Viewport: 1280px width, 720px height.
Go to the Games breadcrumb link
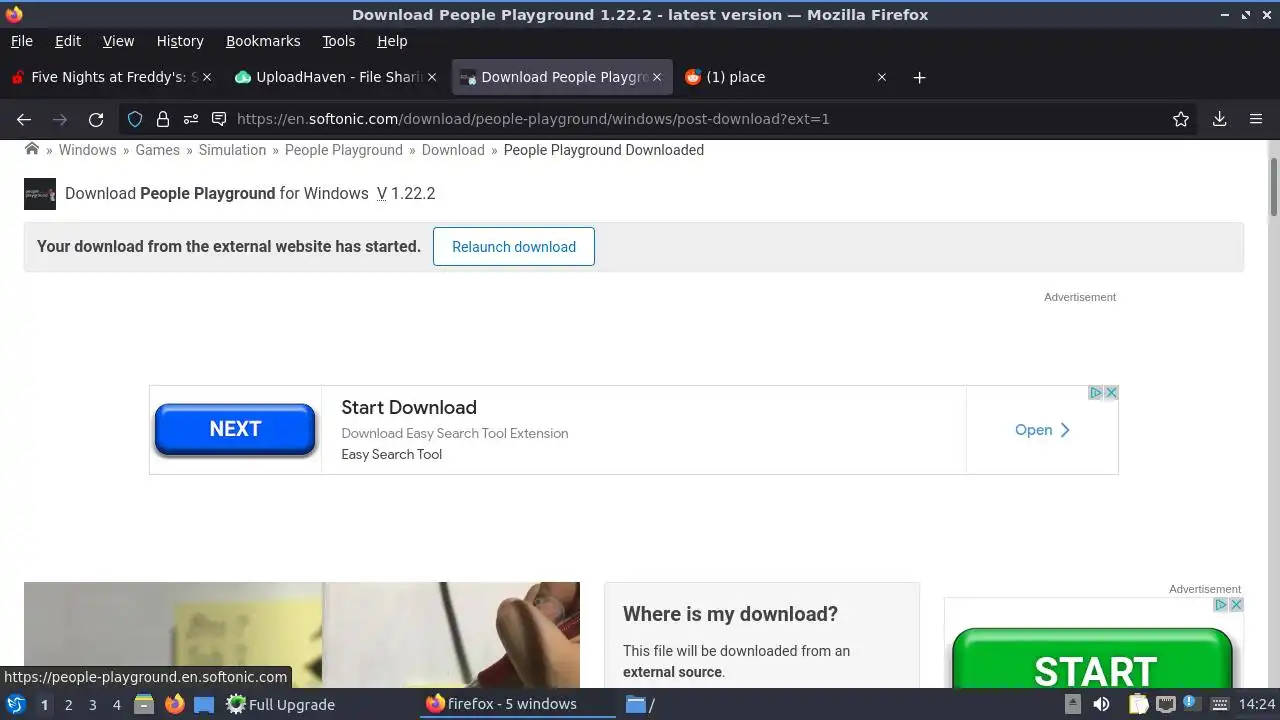[x=158, y=150]
